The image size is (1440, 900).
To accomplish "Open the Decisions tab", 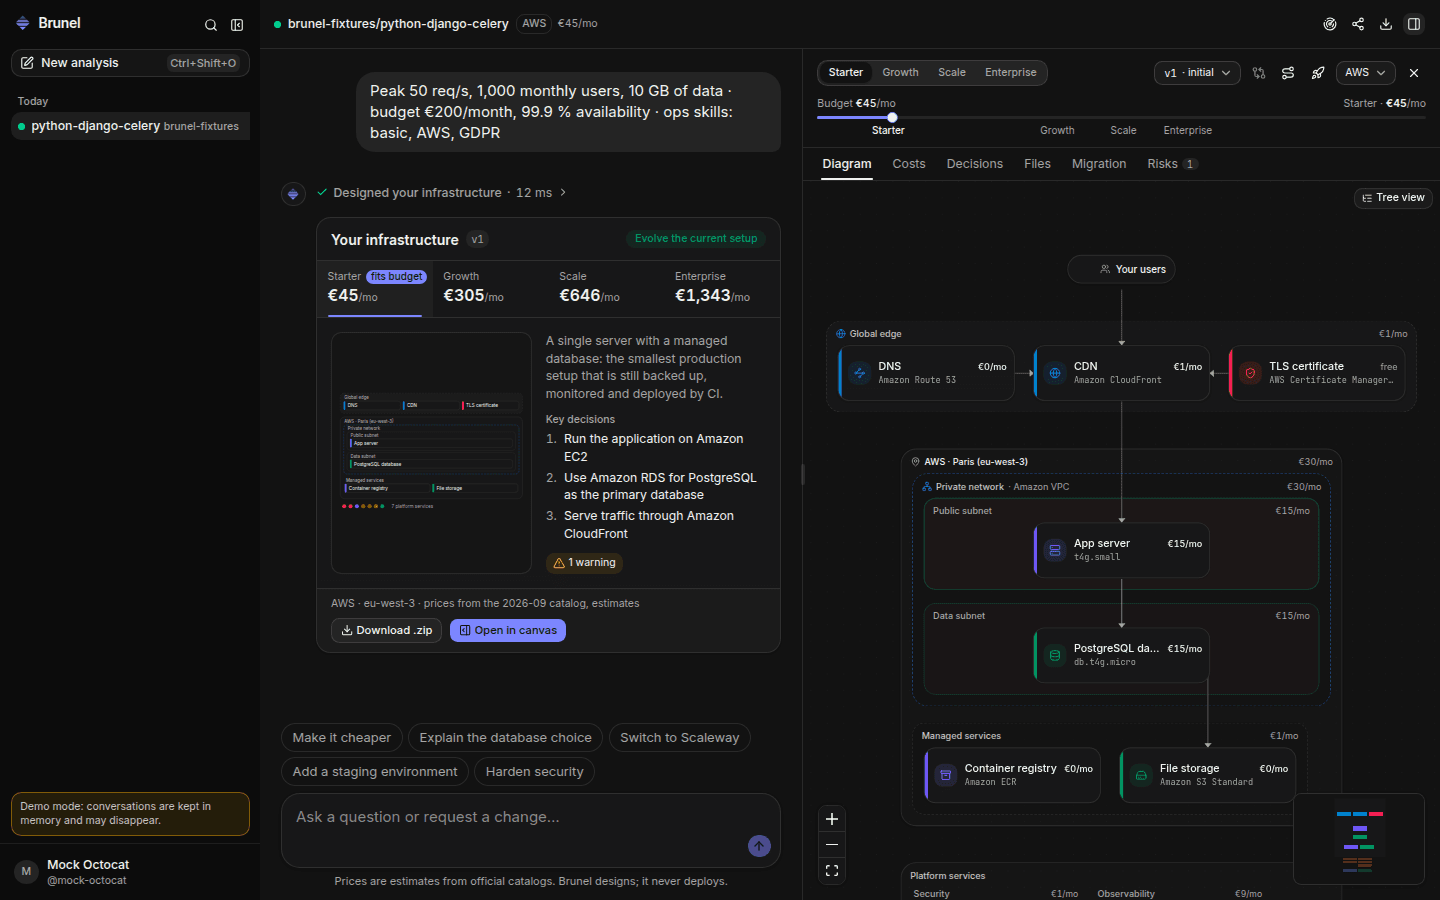I will click(975, 164).
